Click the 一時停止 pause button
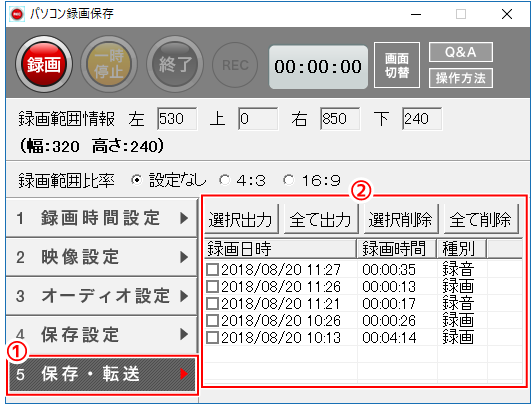The height and width of the screenshot is (404, 532). (x=109, y=64)
